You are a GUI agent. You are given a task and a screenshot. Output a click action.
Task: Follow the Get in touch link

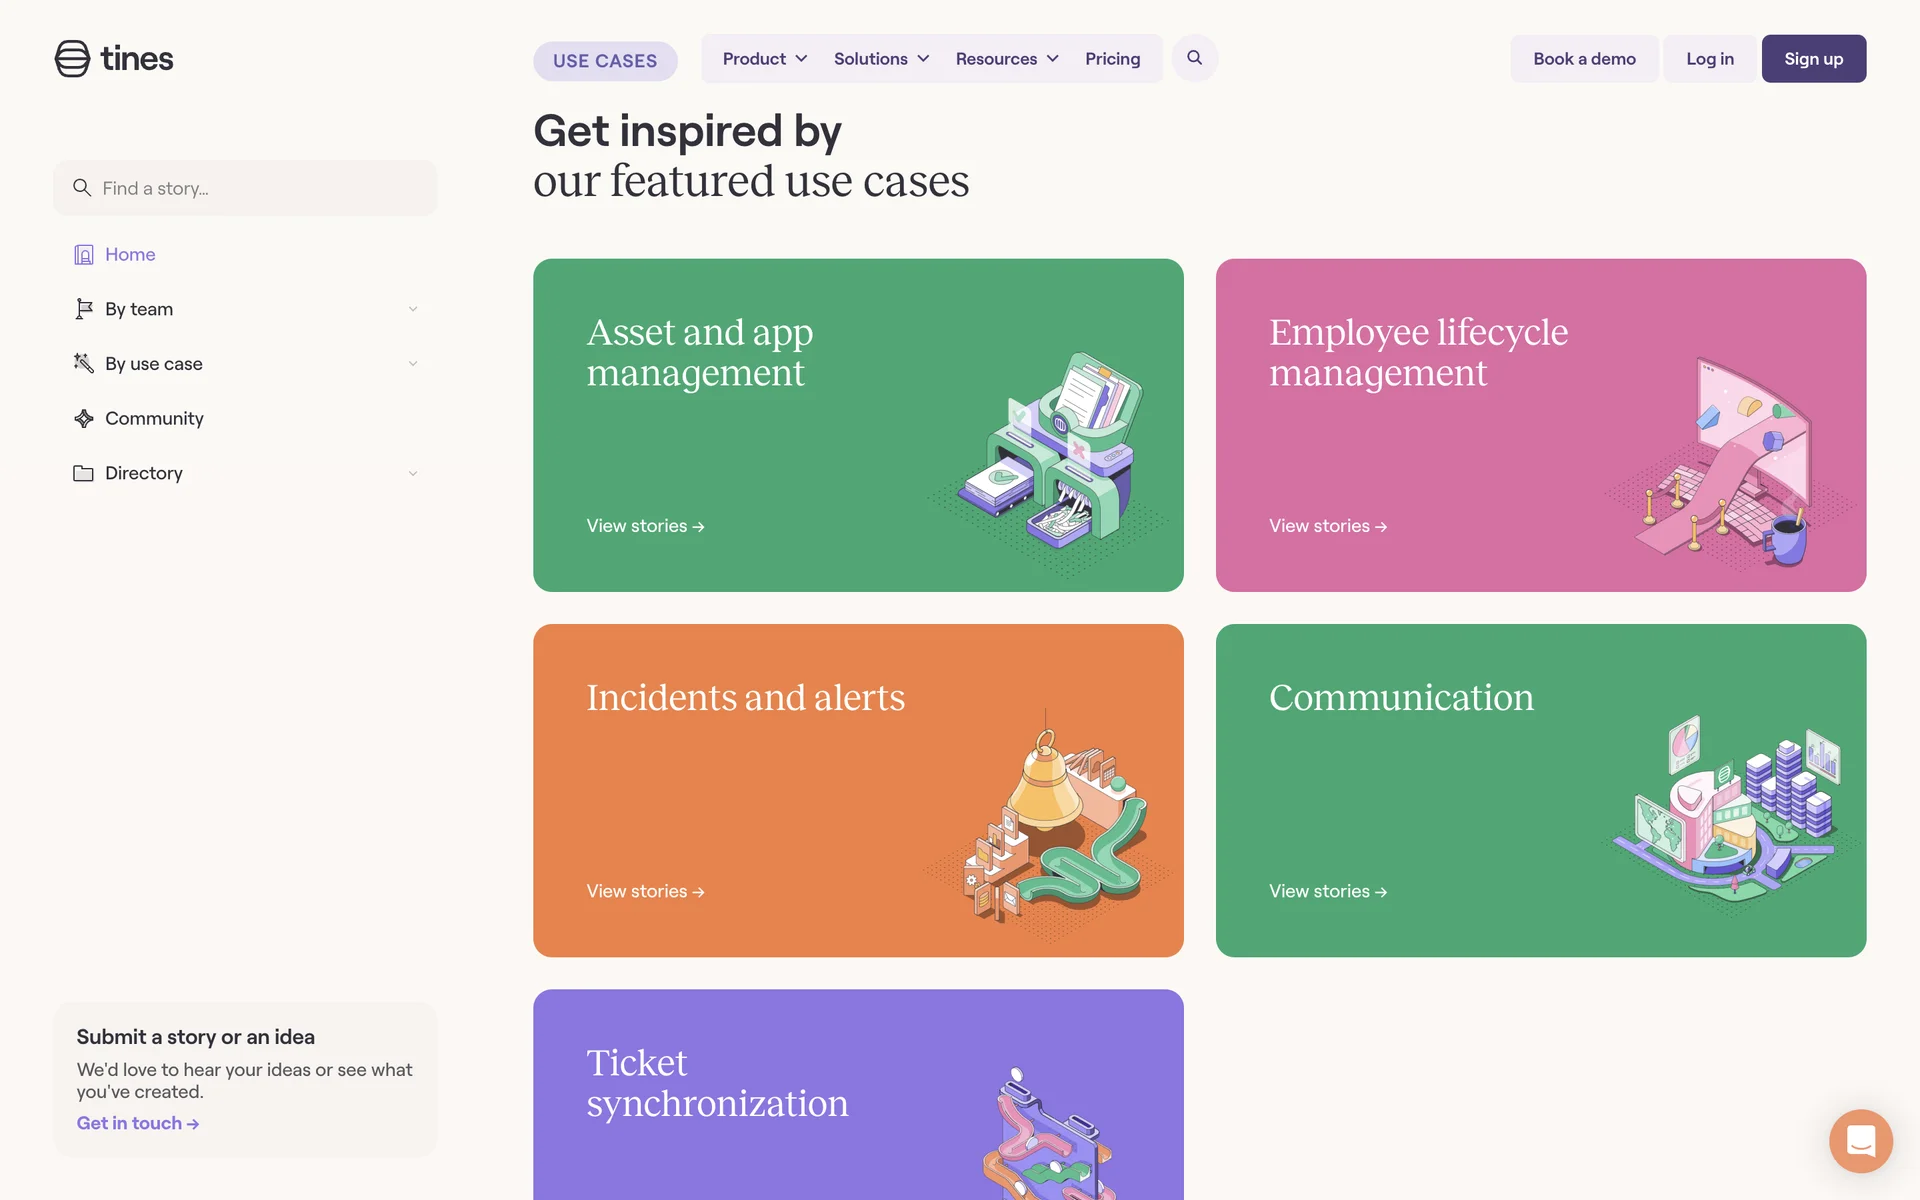click(138, 1123)
